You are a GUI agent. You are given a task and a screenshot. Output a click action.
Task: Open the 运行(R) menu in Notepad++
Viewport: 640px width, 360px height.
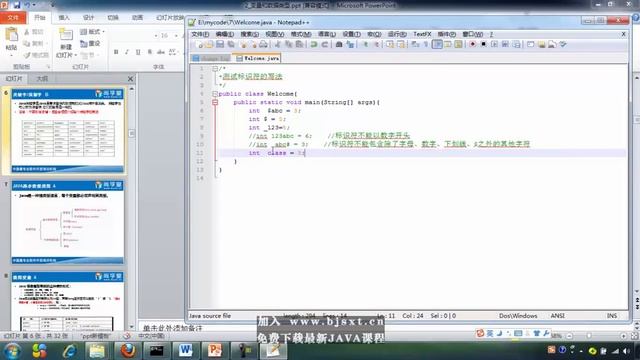(x=397, y=34)
